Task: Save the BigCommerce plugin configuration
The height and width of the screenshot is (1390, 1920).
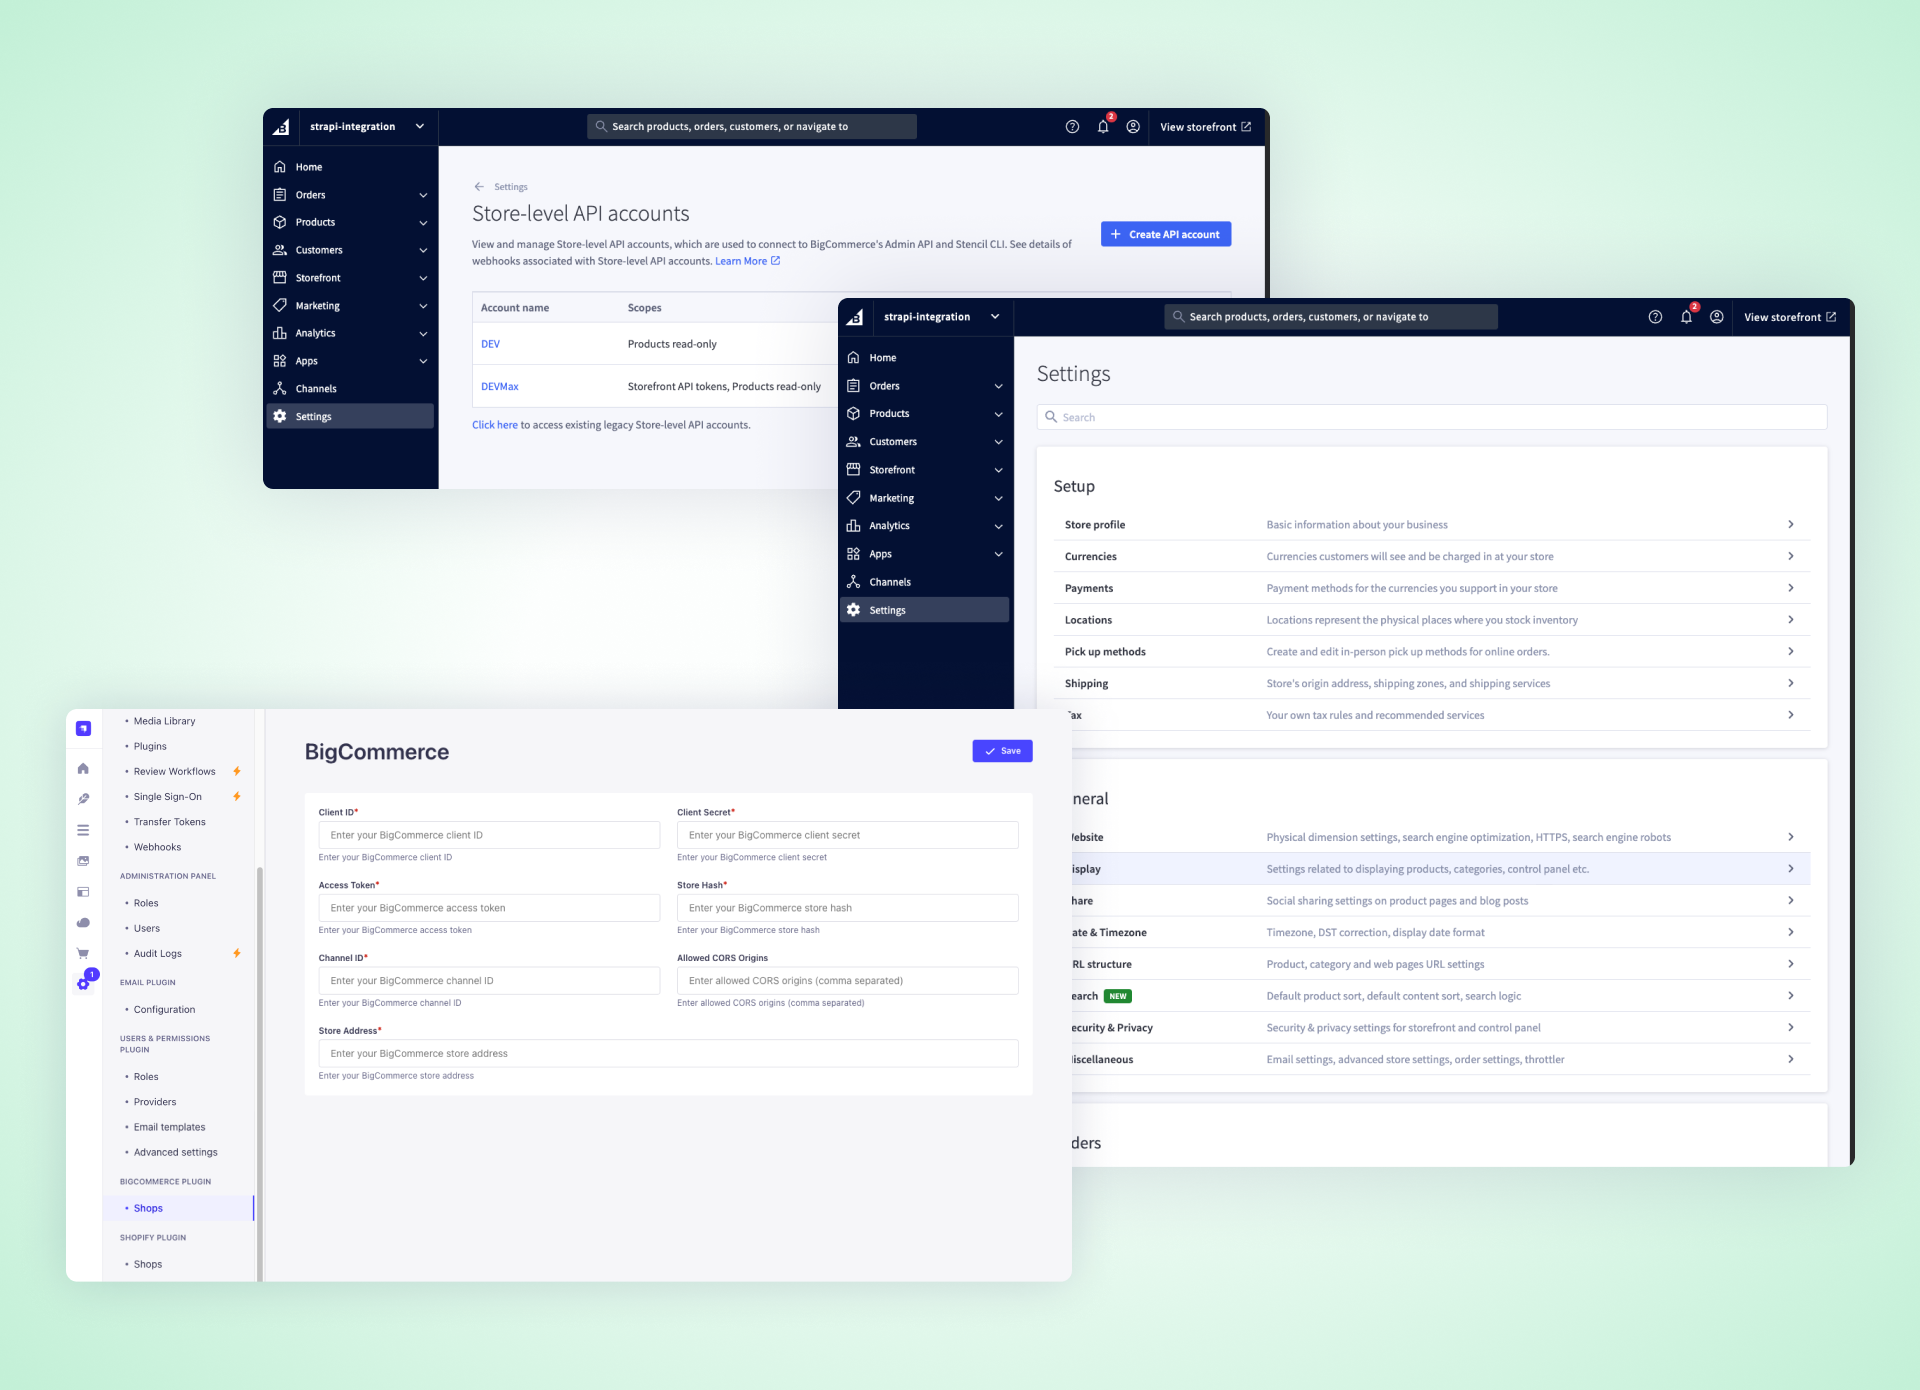Action: pyautogui.click(x=1002, y=750)
